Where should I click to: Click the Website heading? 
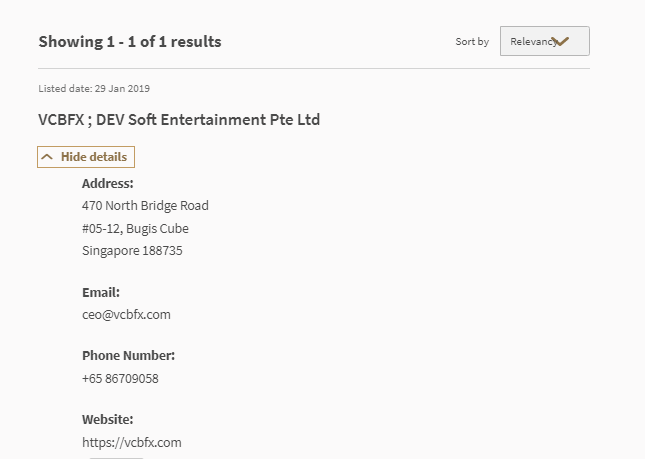click(x=107, y=420)
